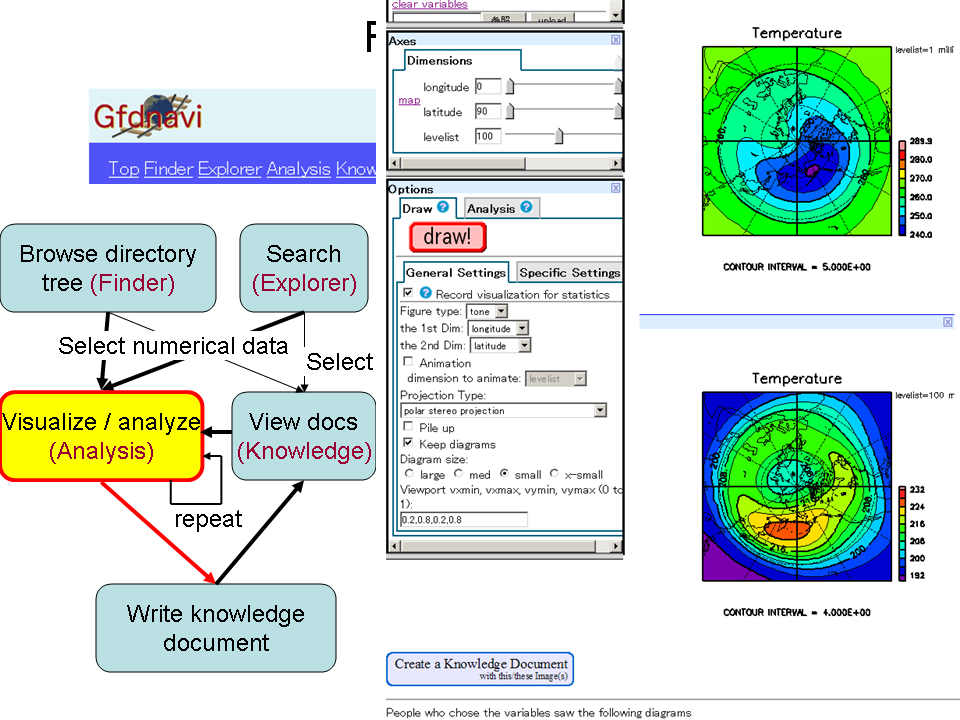Click the bottom Temperature polar plot

pos(797,486)
